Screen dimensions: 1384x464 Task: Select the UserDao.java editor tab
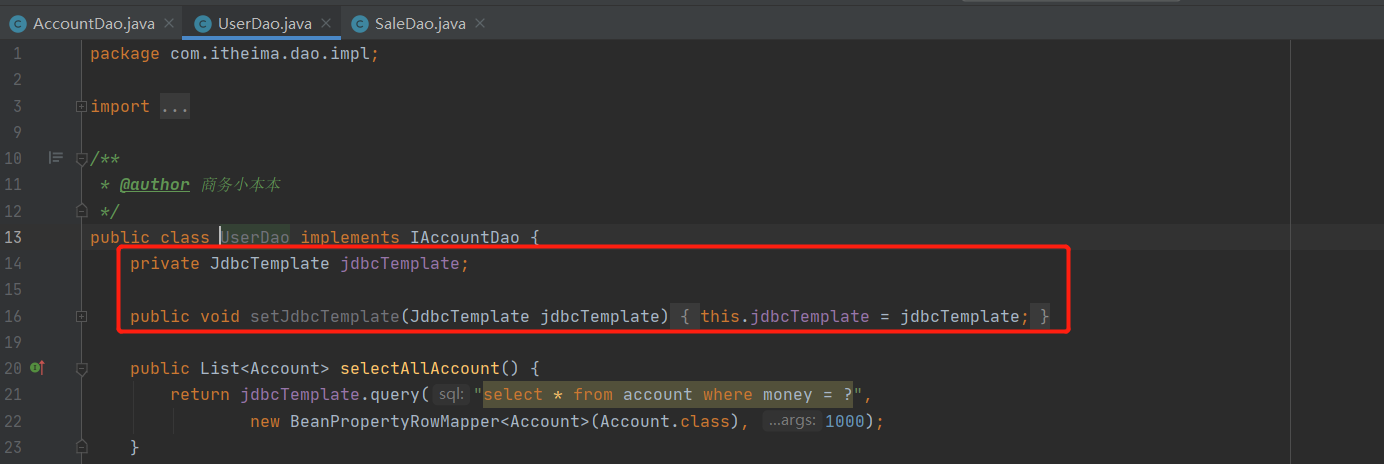[x=264, y=23]
